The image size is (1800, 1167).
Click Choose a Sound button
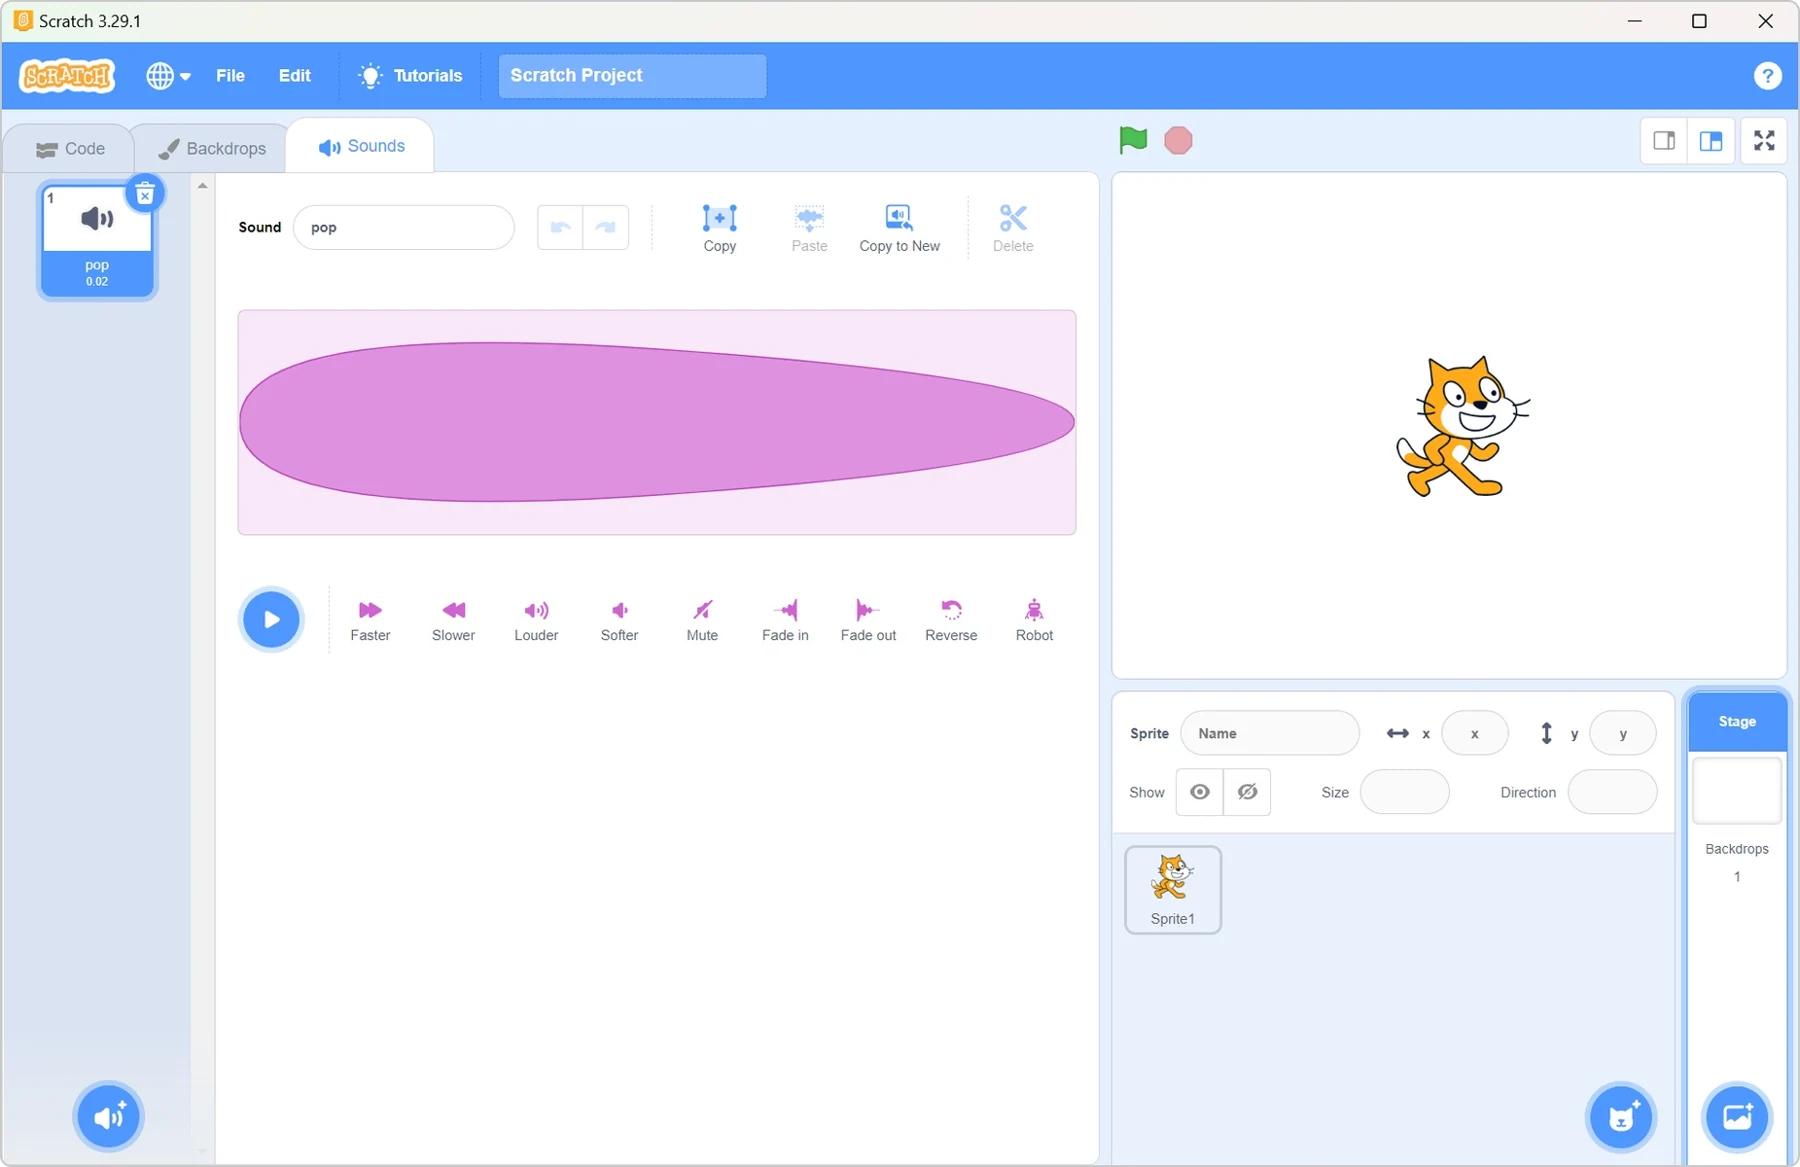coord(109,1116)
